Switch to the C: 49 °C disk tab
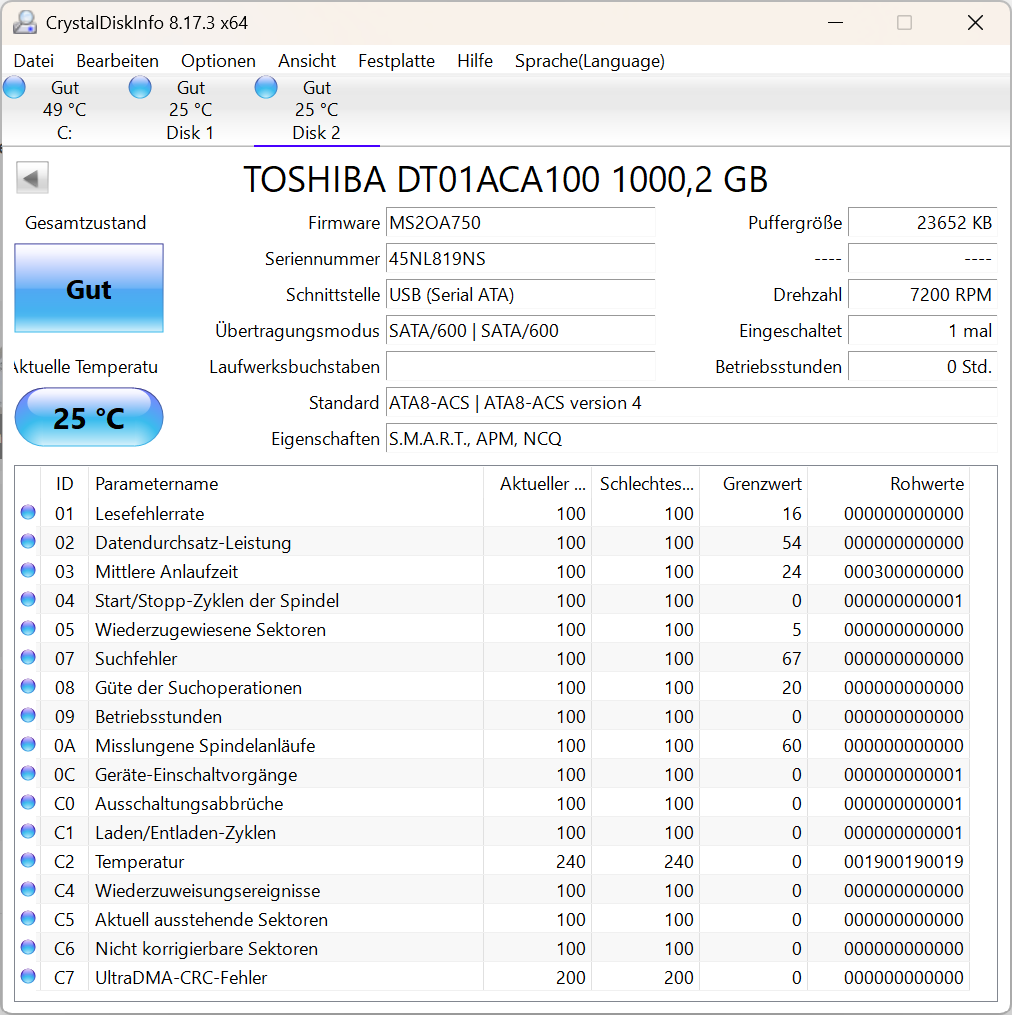The image size is (1012, 1015). click(64, 110)
